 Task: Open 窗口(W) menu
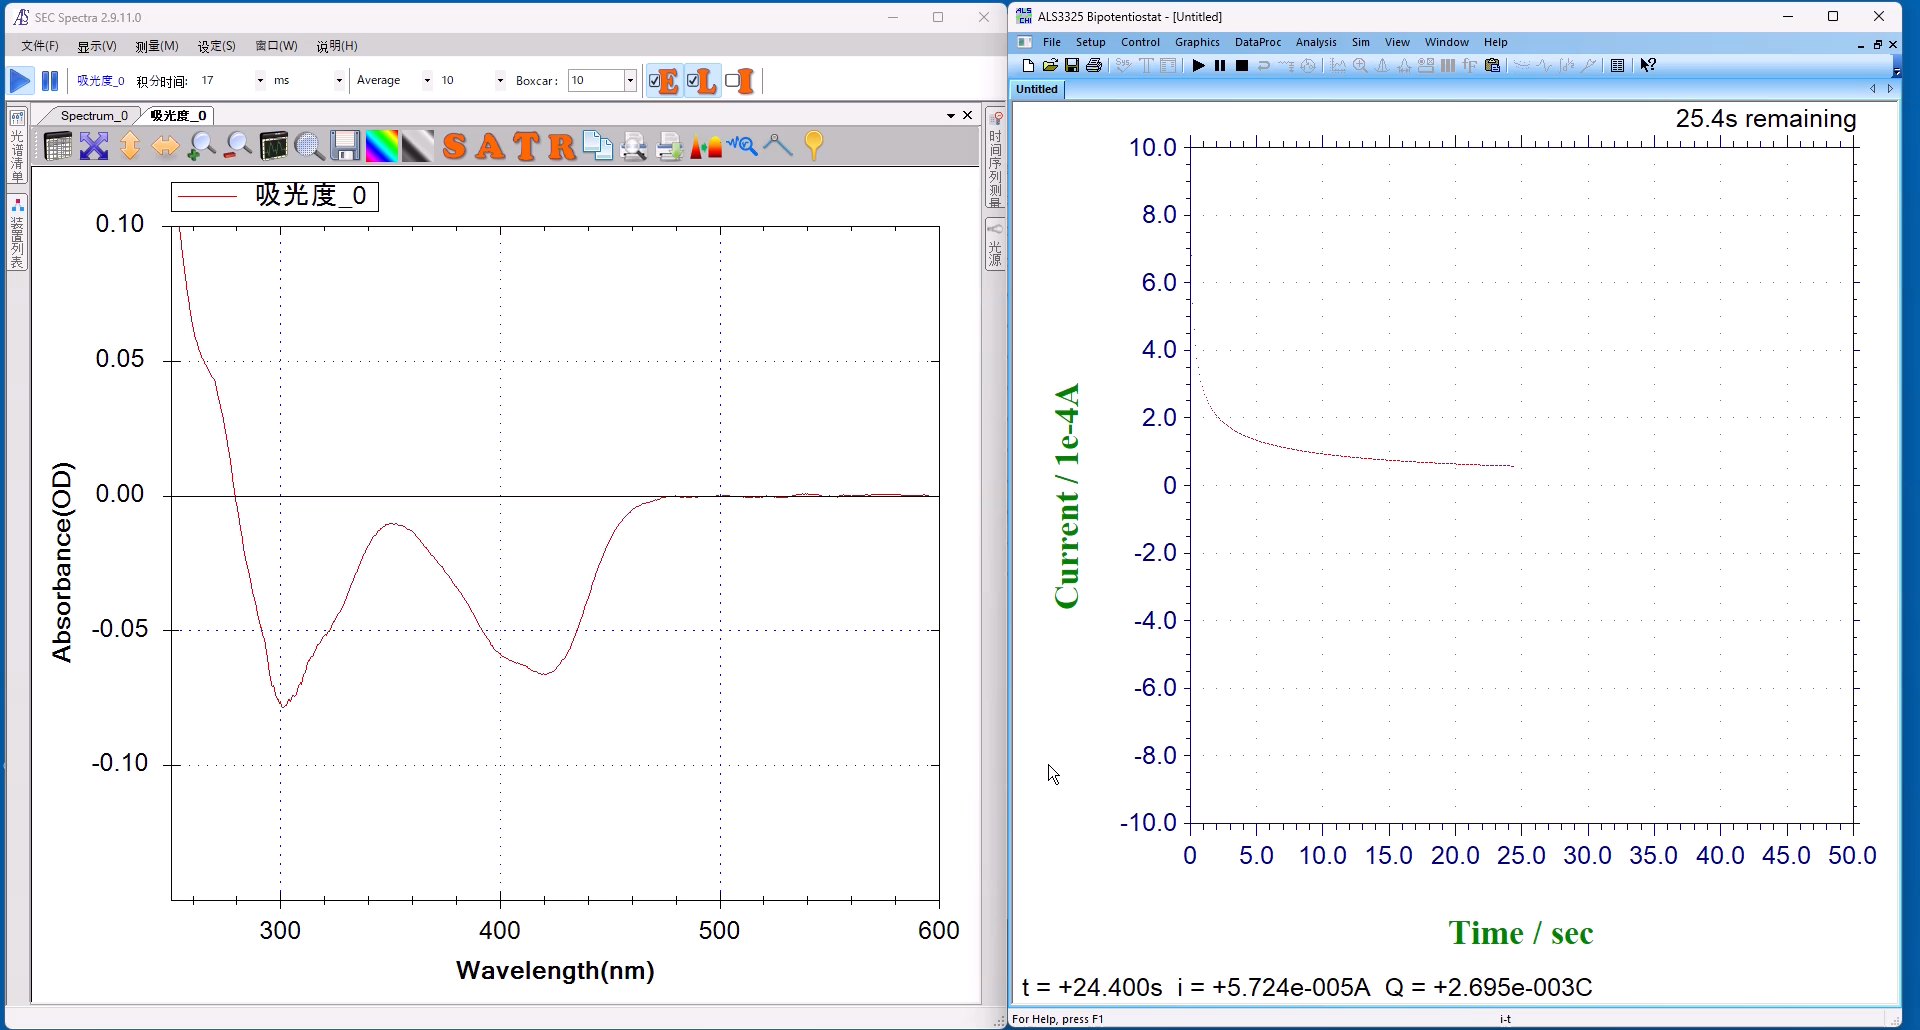click(x=276, y=46)
